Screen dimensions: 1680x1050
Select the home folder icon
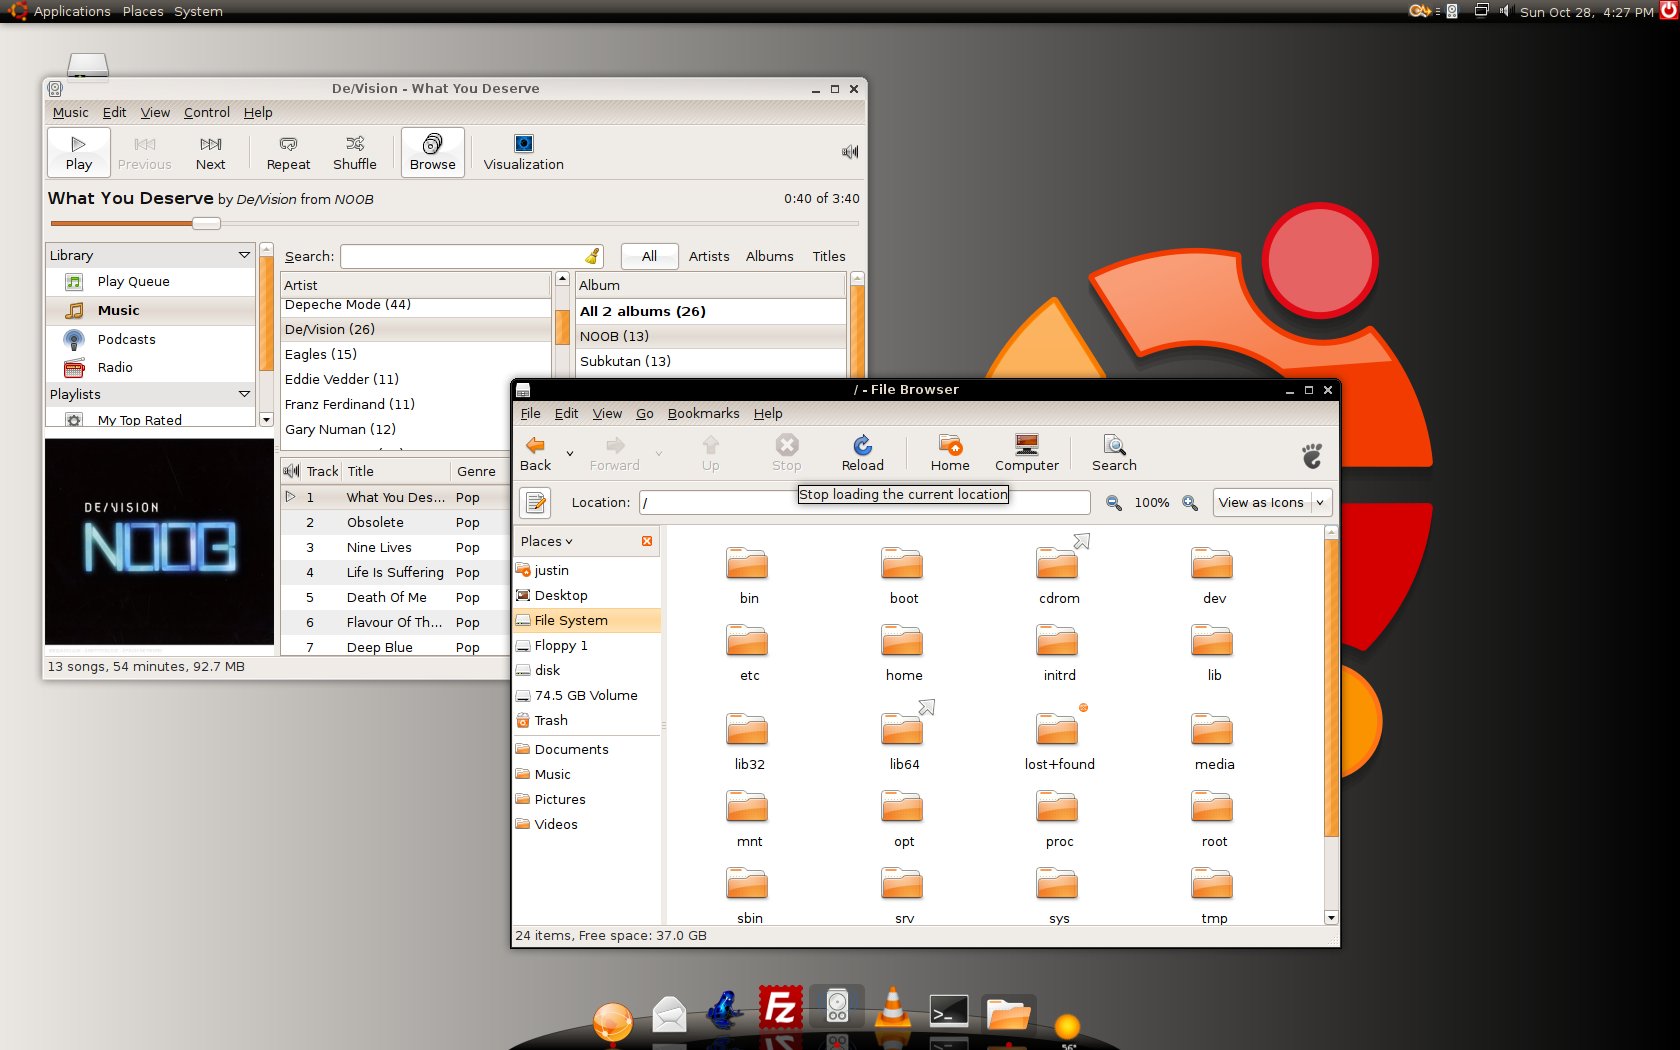click(x=903, y=641)
